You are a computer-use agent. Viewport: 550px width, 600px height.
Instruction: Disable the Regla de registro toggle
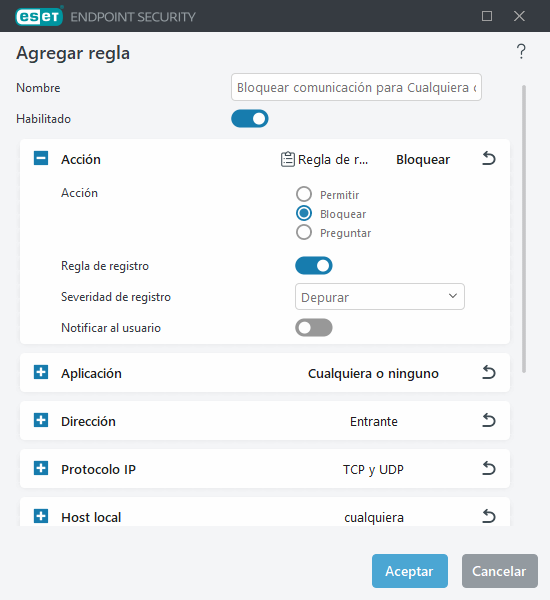point(313,266)
